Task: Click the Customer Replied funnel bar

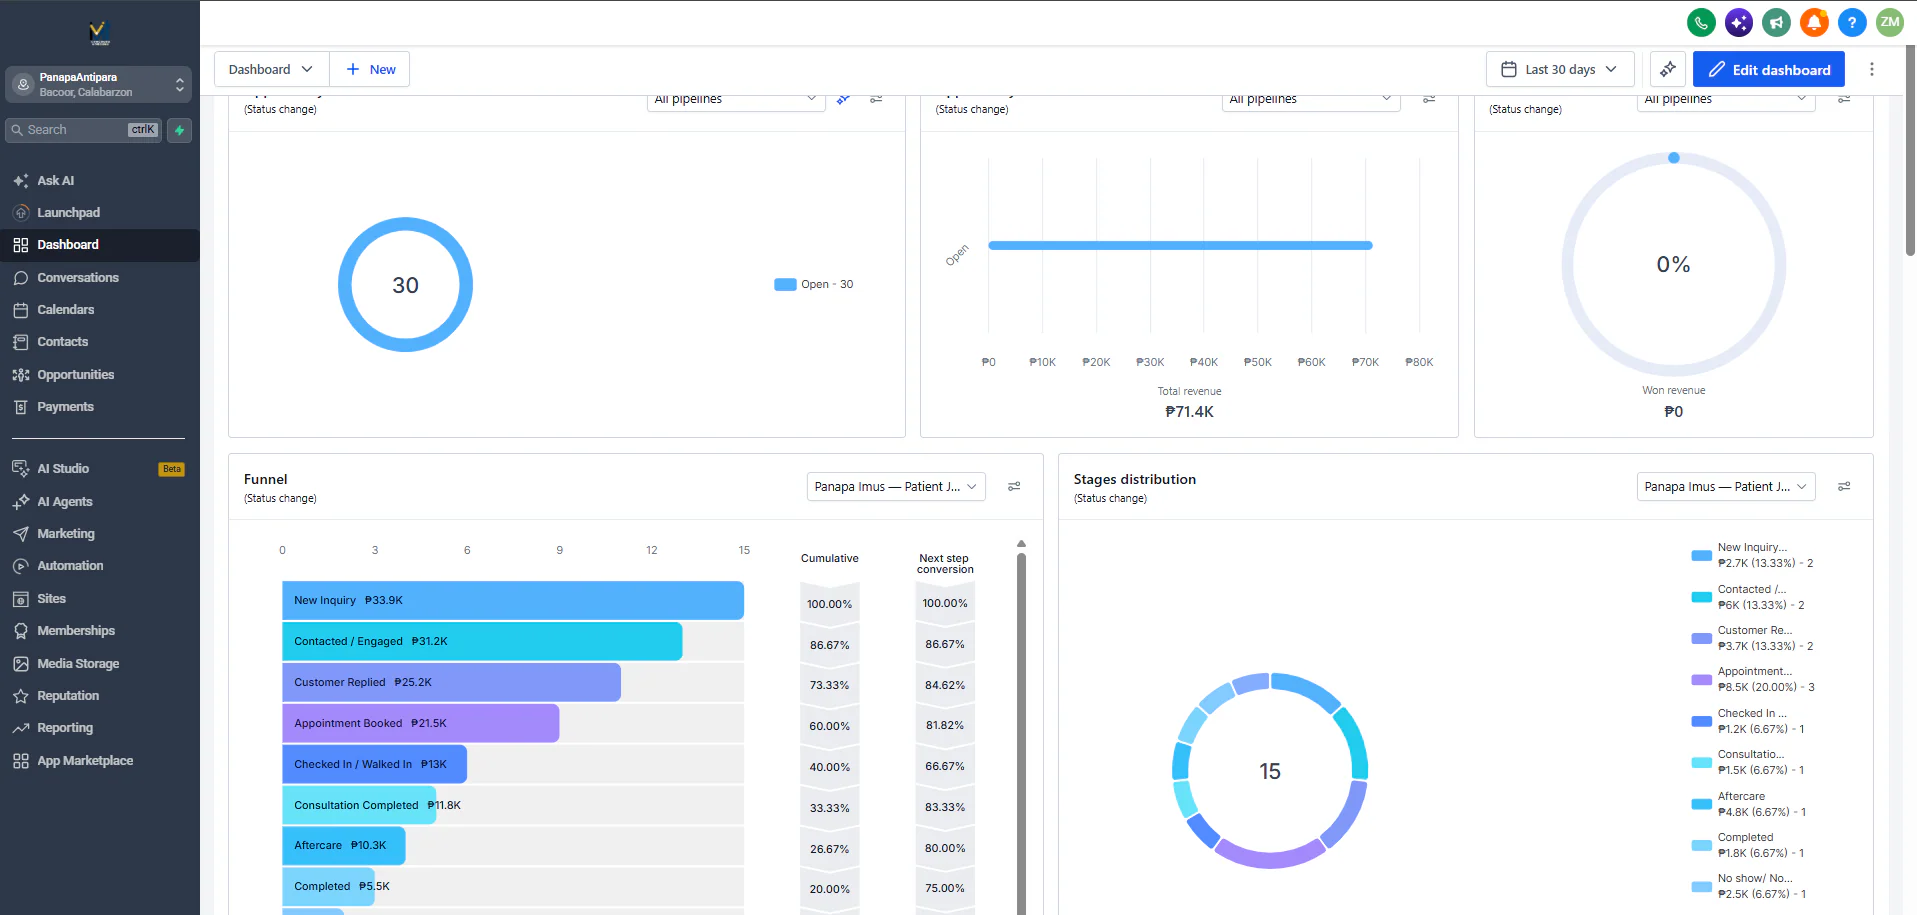Action: click(451, 682)
